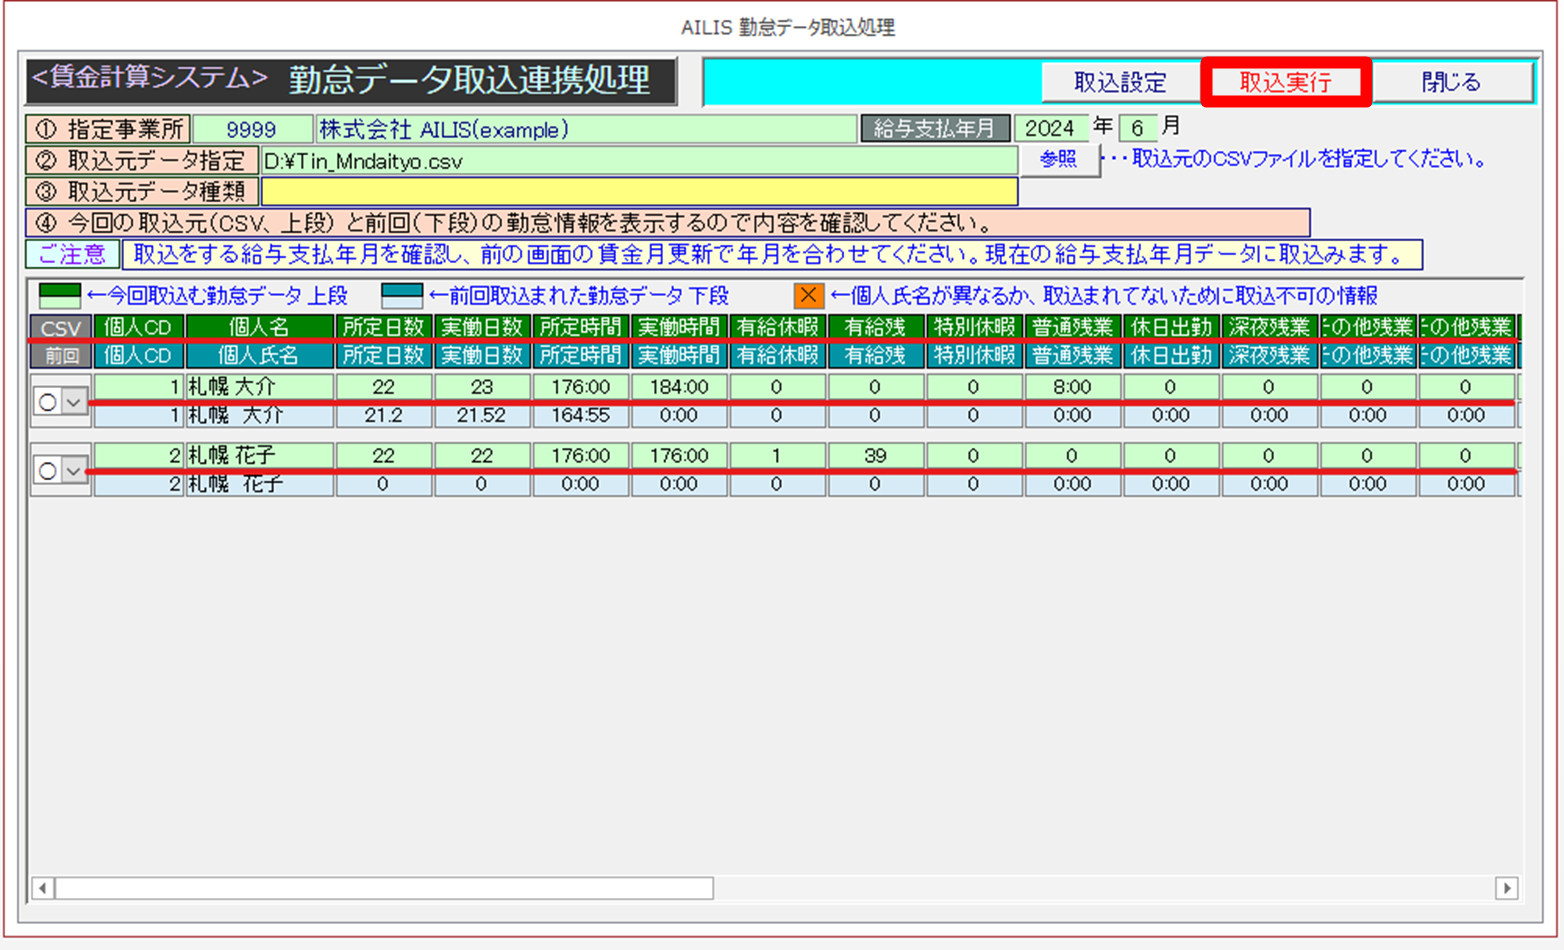Open 取込設定 import settings
The width and height of the screenshot is (1564, 950).
1120,82
